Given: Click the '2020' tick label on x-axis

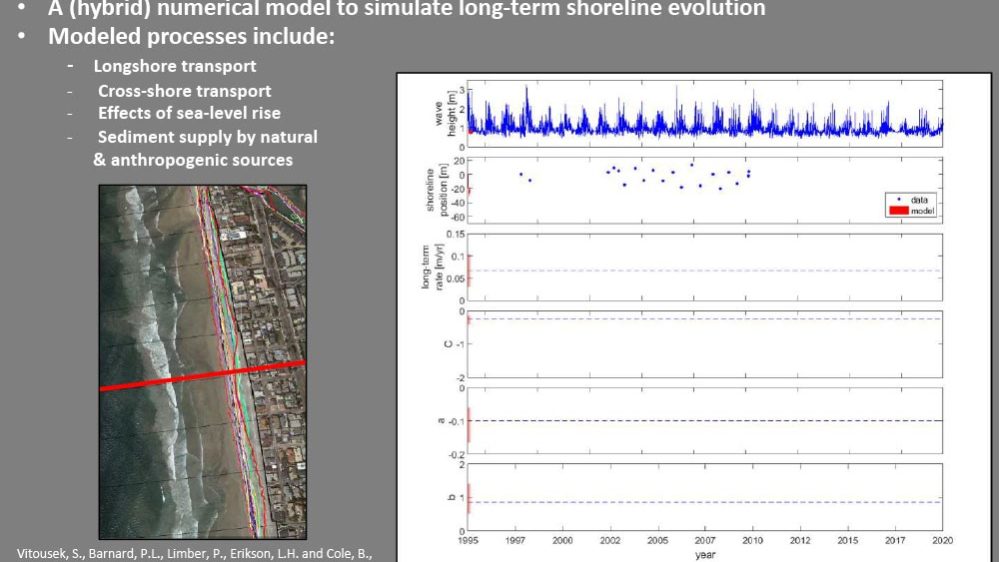Looking at the screenshot, I should point(942,540).
